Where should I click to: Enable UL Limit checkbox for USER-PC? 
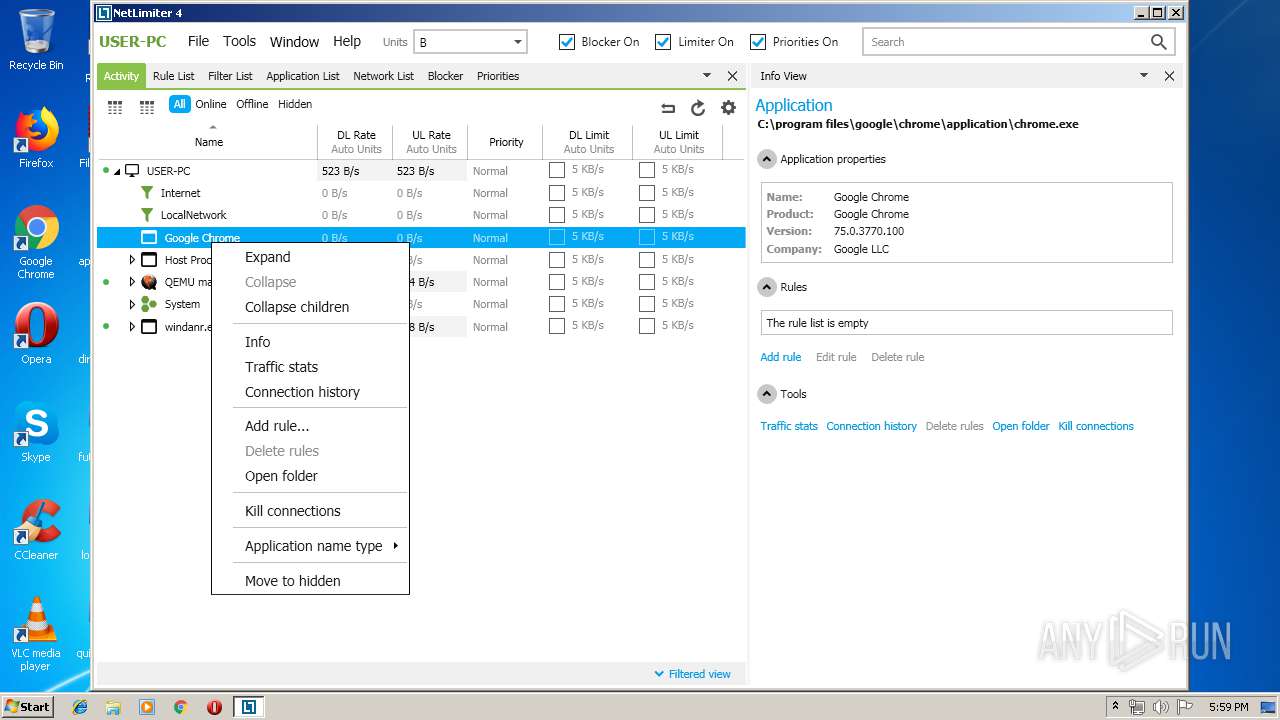647,170
